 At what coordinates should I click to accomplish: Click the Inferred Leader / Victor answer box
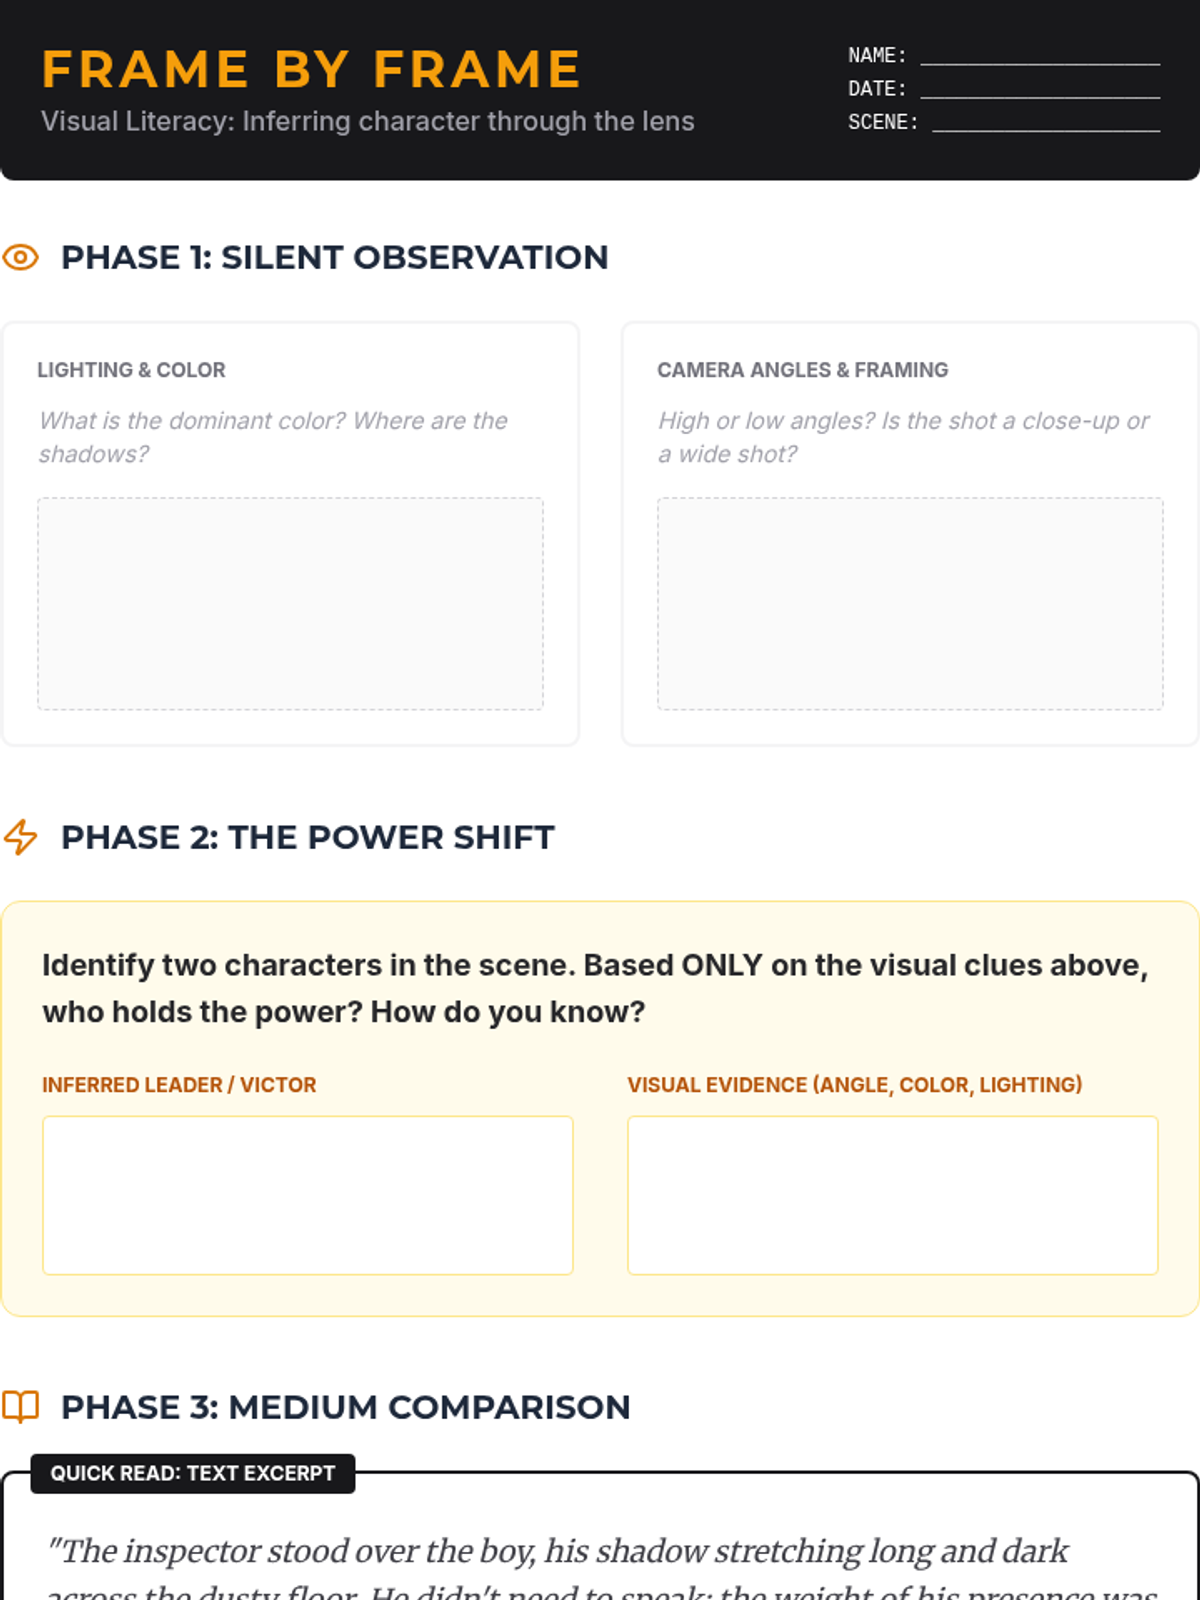click(x=307, y=1195)
